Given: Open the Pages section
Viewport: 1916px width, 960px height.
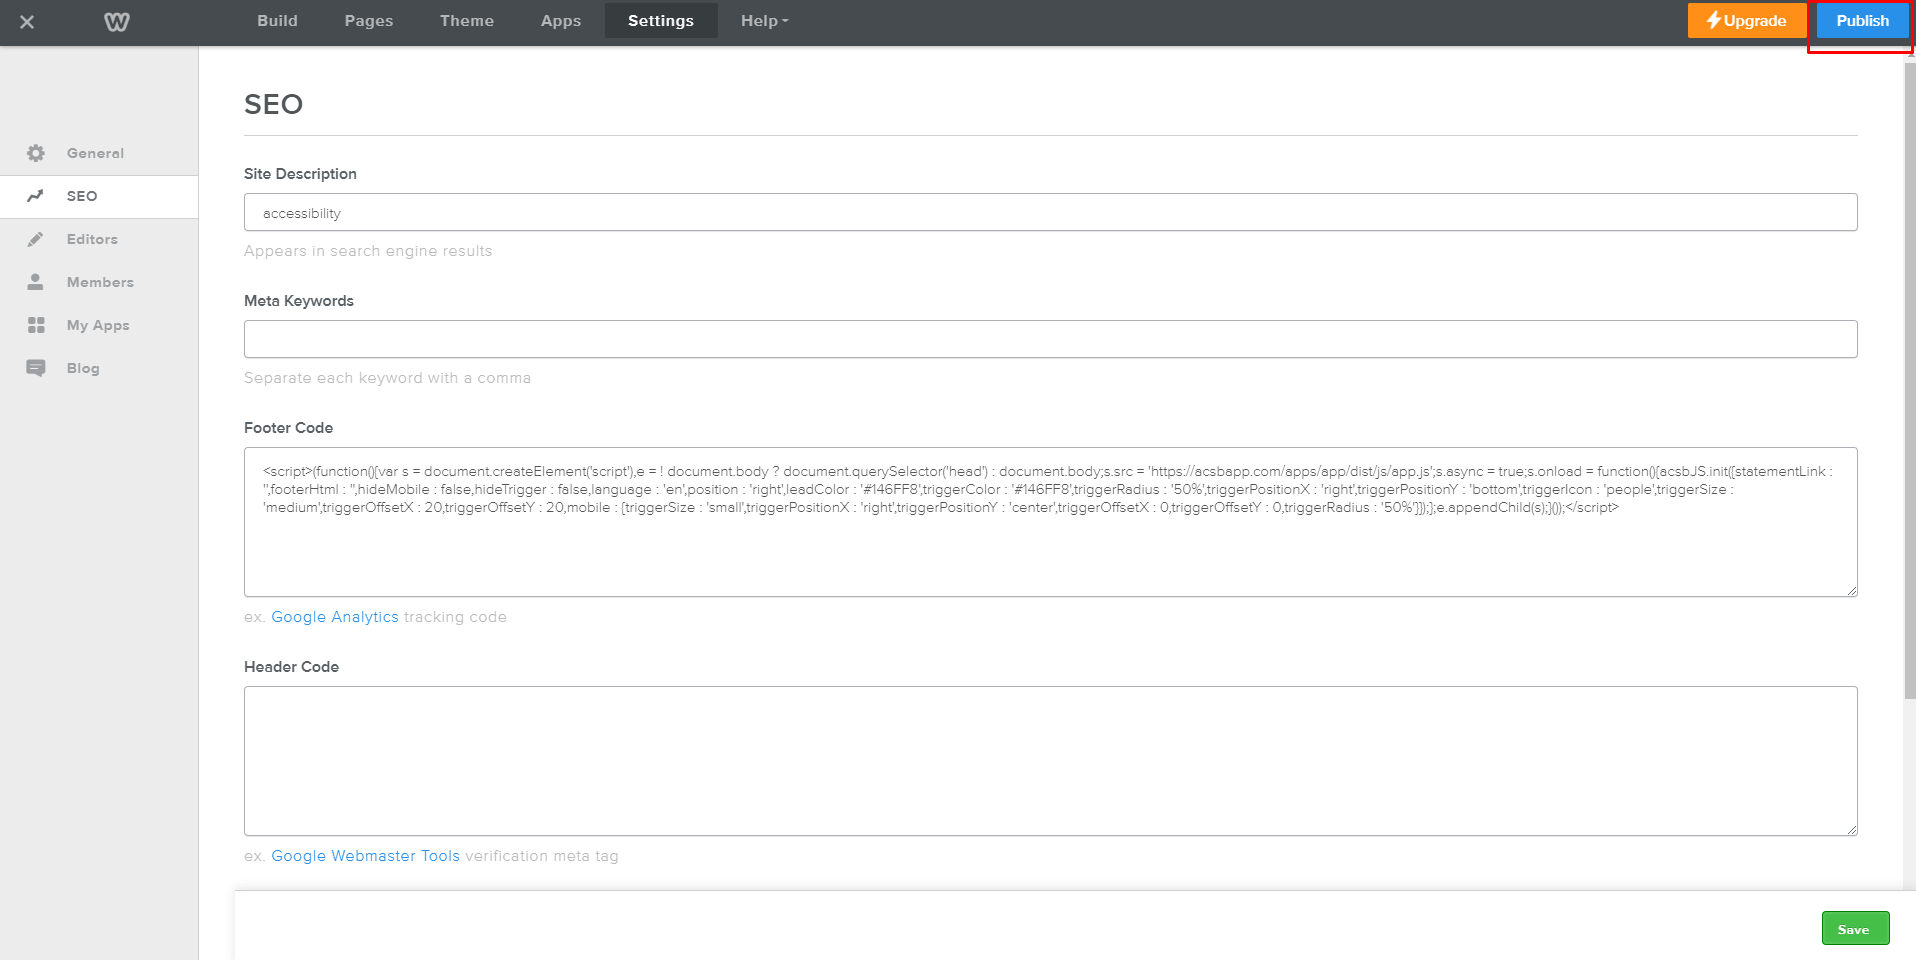Looking at the screenshot, I should click(x=368, y=20).
